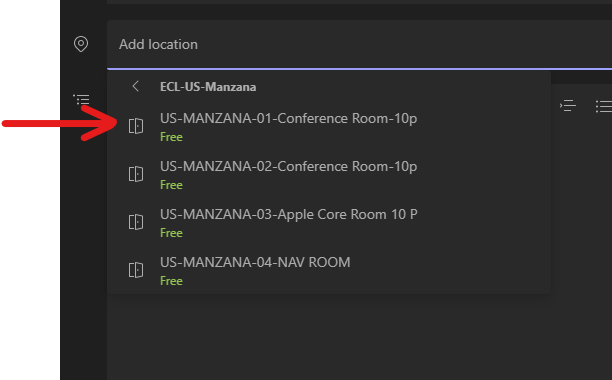Select US-MANZANA-04-NAV ROOM location
This screenshot has width=612, height=380.
pyautogui.click(x=329, y=271)
